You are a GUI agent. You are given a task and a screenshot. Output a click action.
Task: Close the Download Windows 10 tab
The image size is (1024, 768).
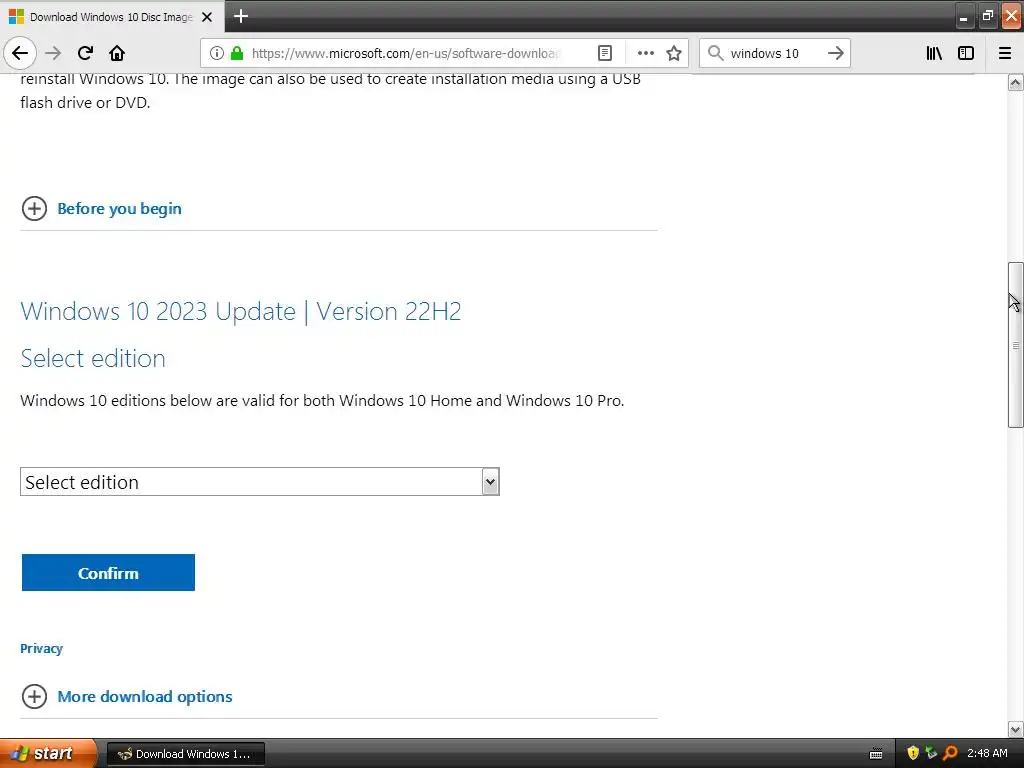207,17
